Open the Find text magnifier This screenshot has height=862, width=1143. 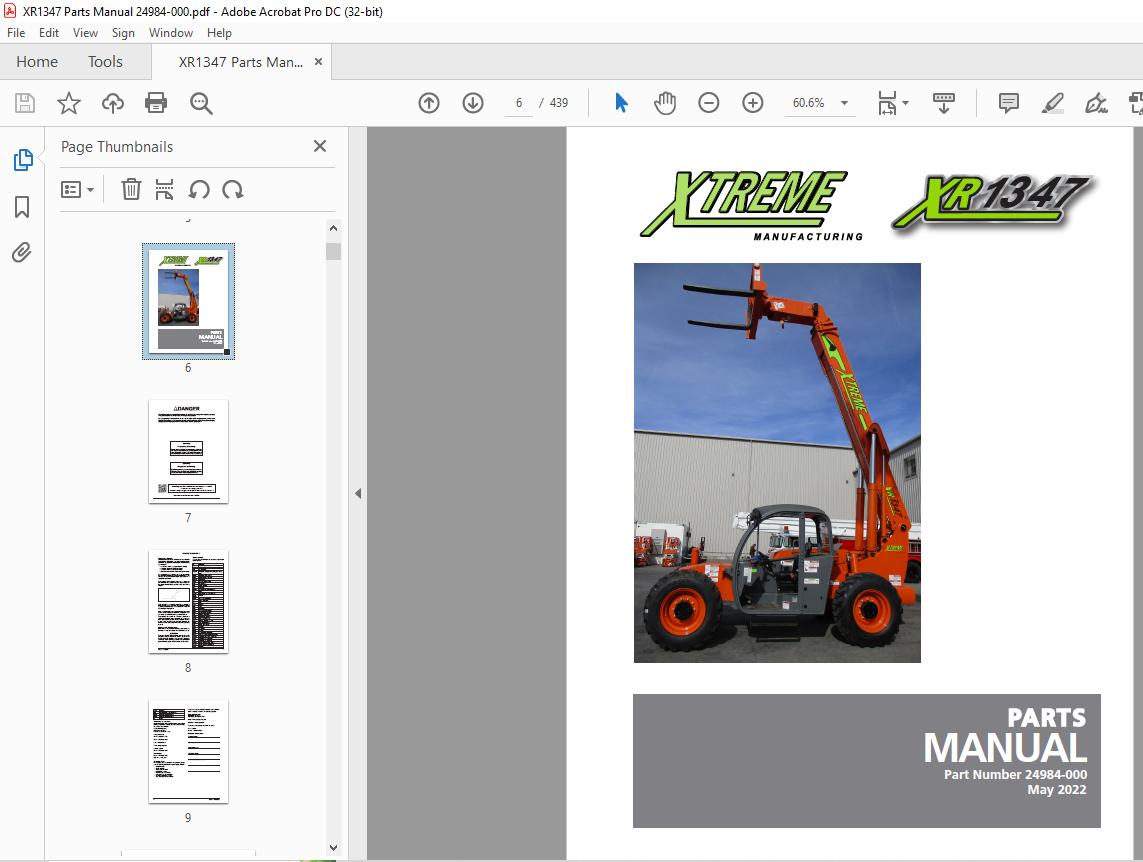click(x=201, y=103)
